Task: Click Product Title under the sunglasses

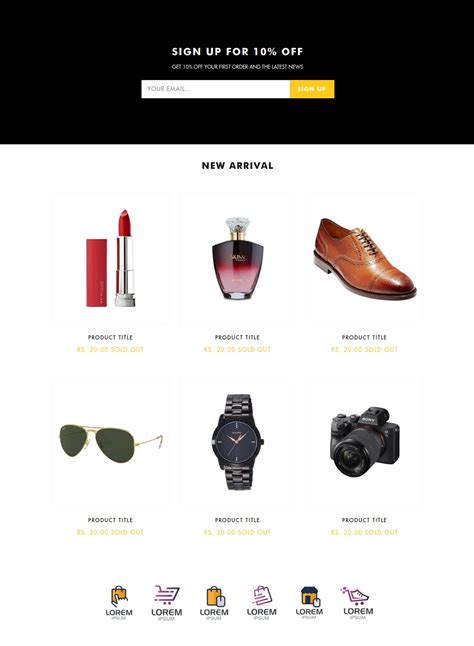Action: (x=110, y=520)
